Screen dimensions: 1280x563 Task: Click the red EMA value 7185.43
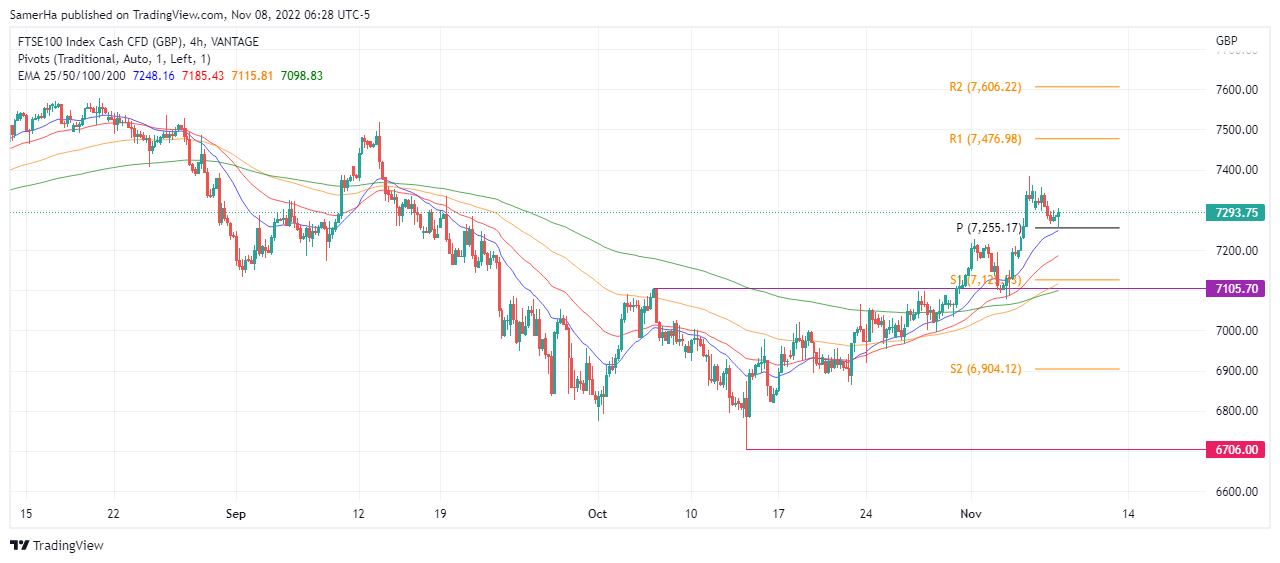tap(203, 76)
